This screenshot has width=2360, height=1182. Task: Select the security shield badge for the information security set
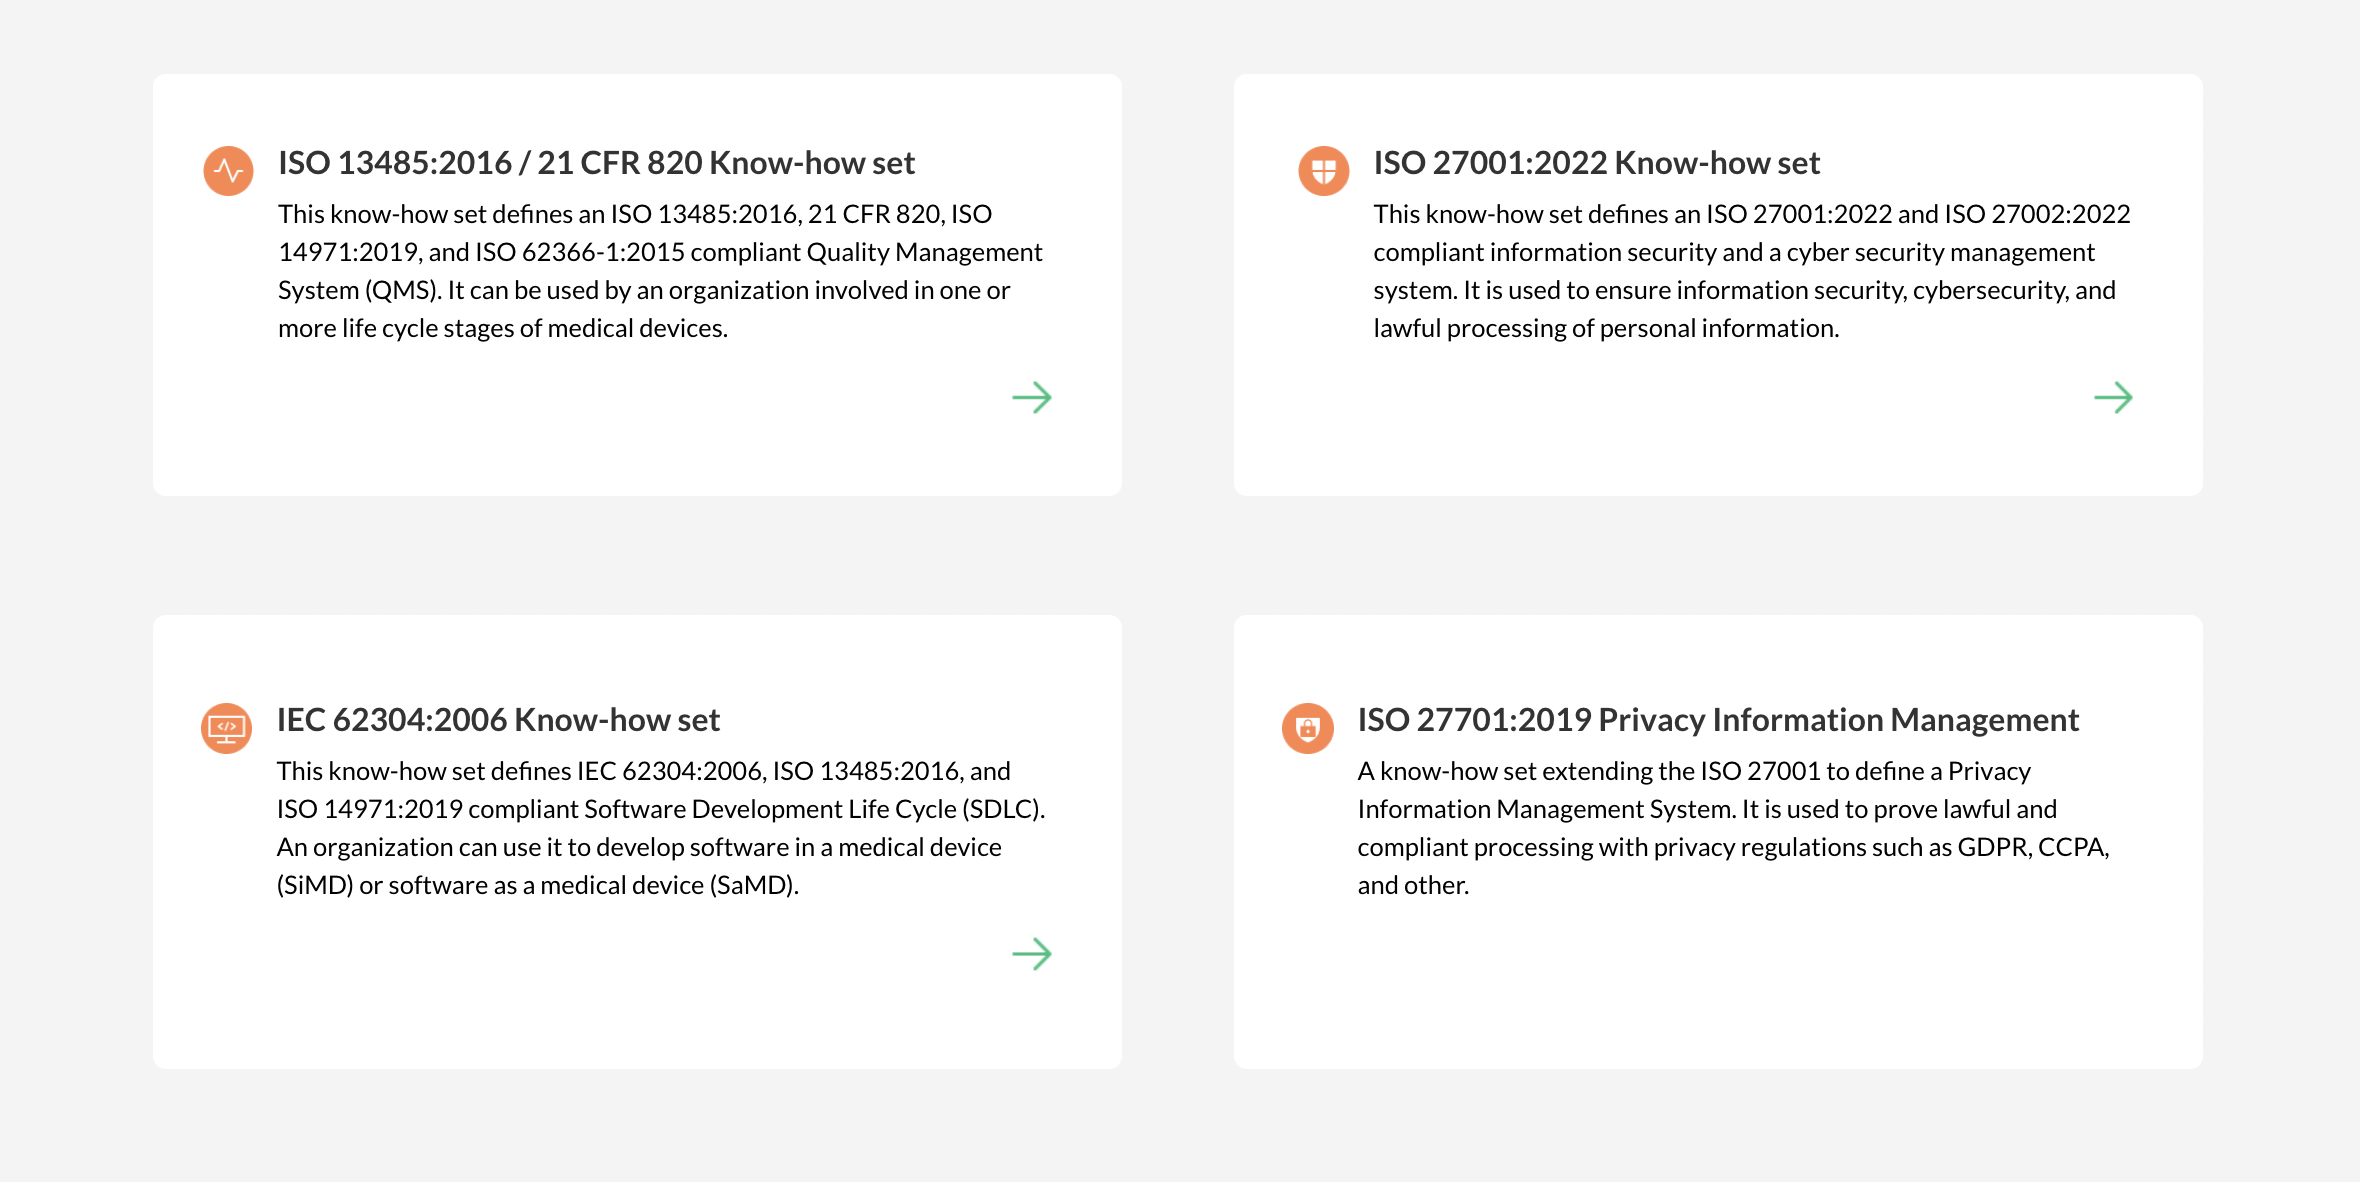pyautogui.click(x=1322, y=171)
